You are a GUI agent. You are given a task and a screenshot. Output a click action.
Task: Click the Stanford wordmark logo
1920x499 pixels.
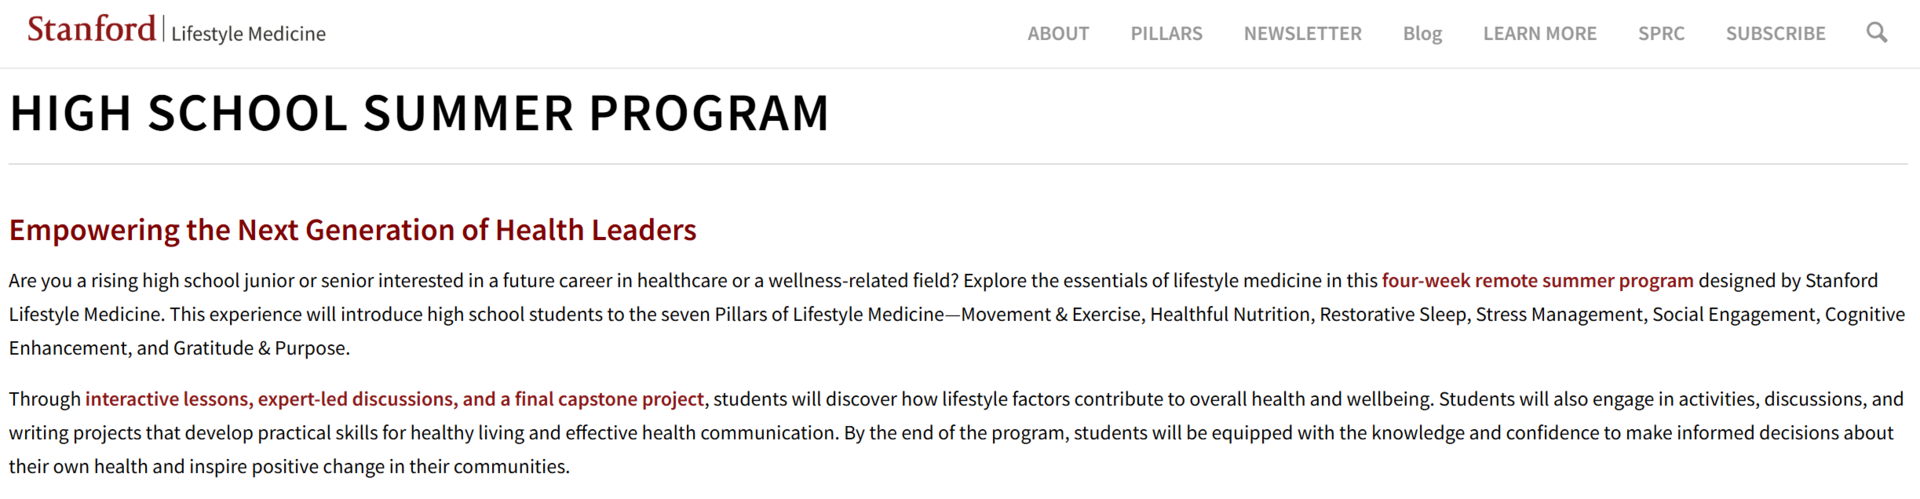point(91,29)
